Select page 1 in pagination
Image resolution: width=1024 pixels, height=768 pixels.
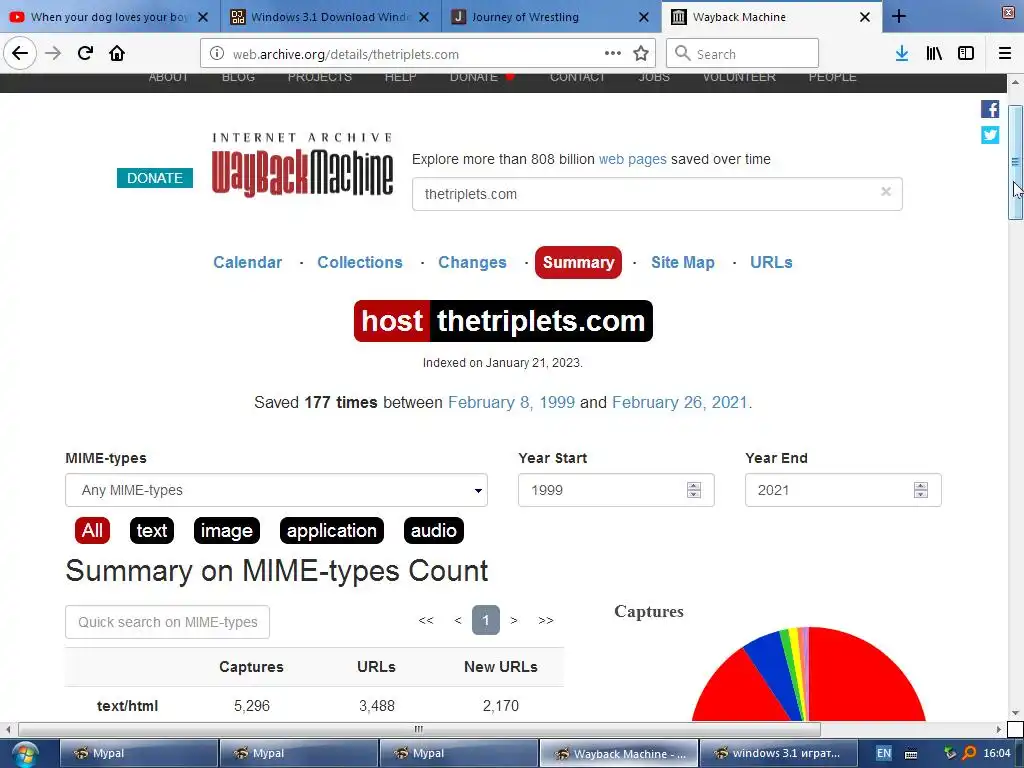(485, 620)
